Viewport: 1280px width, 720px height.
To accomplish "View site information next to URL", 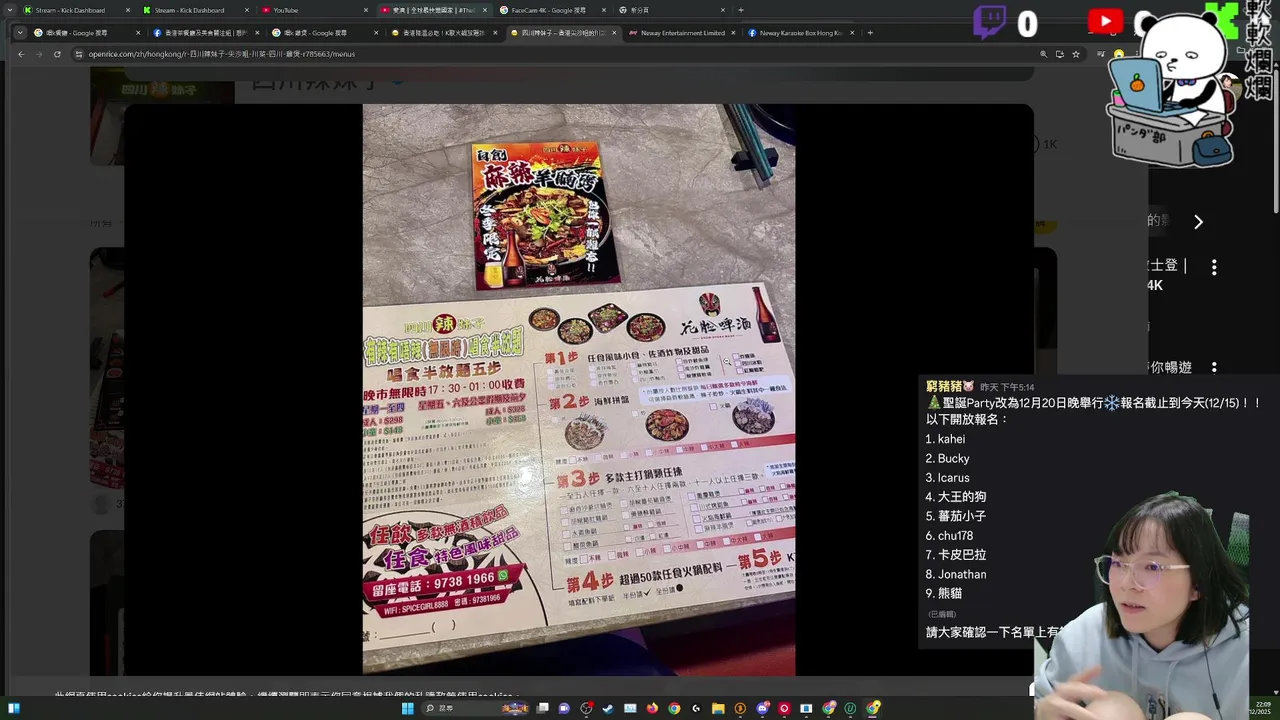I will 78,54.
